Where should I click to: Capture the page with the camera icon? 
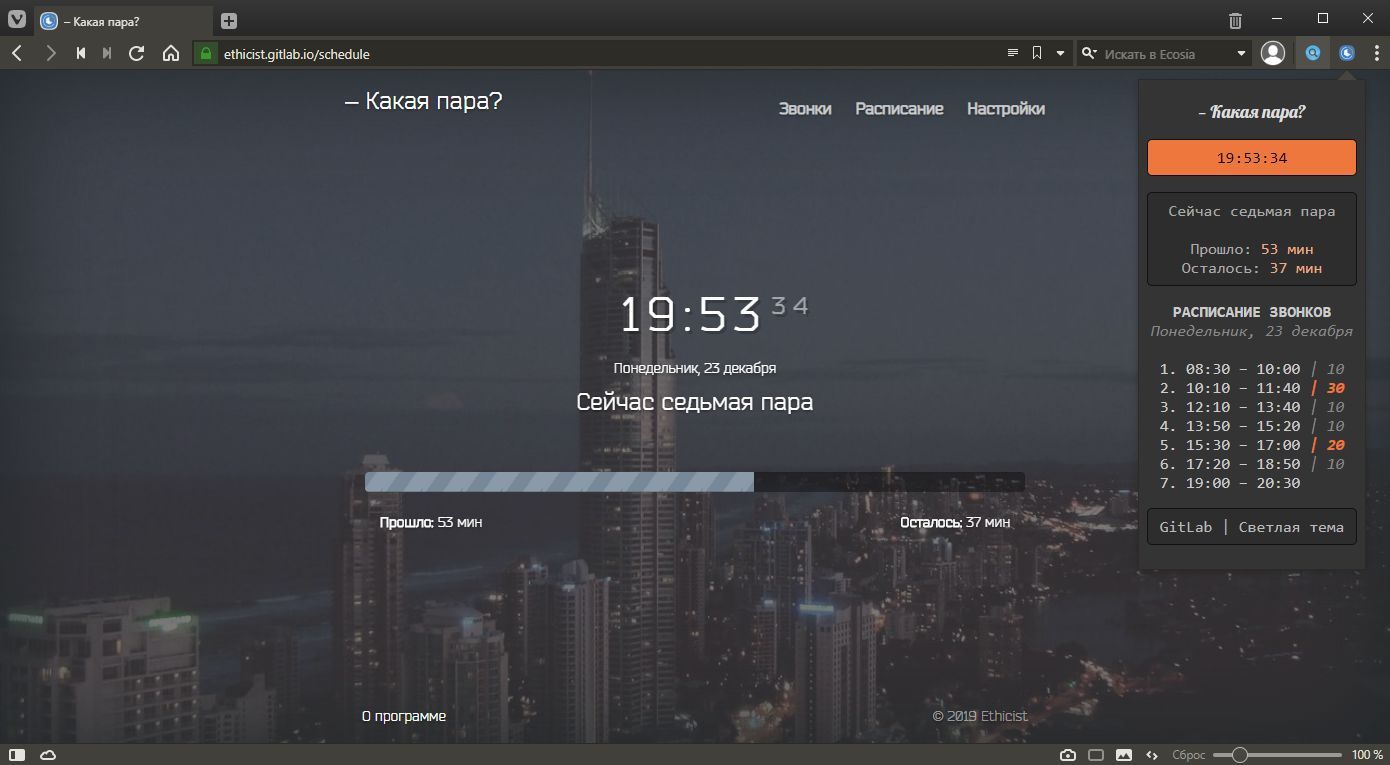click(1068, 754)
